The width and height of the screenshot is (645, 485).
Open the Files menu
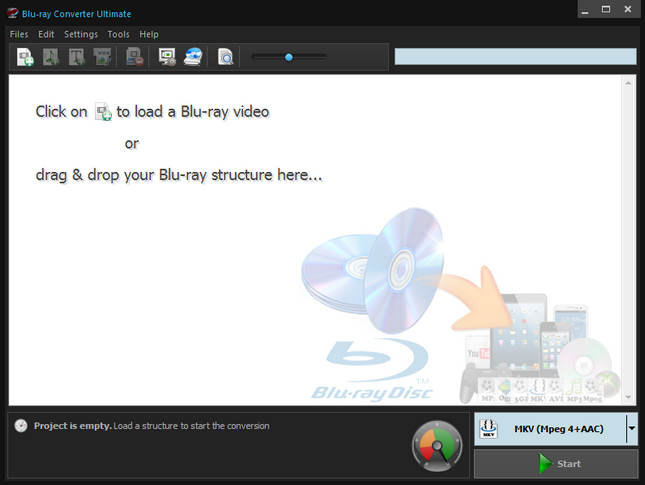(19, 34)
